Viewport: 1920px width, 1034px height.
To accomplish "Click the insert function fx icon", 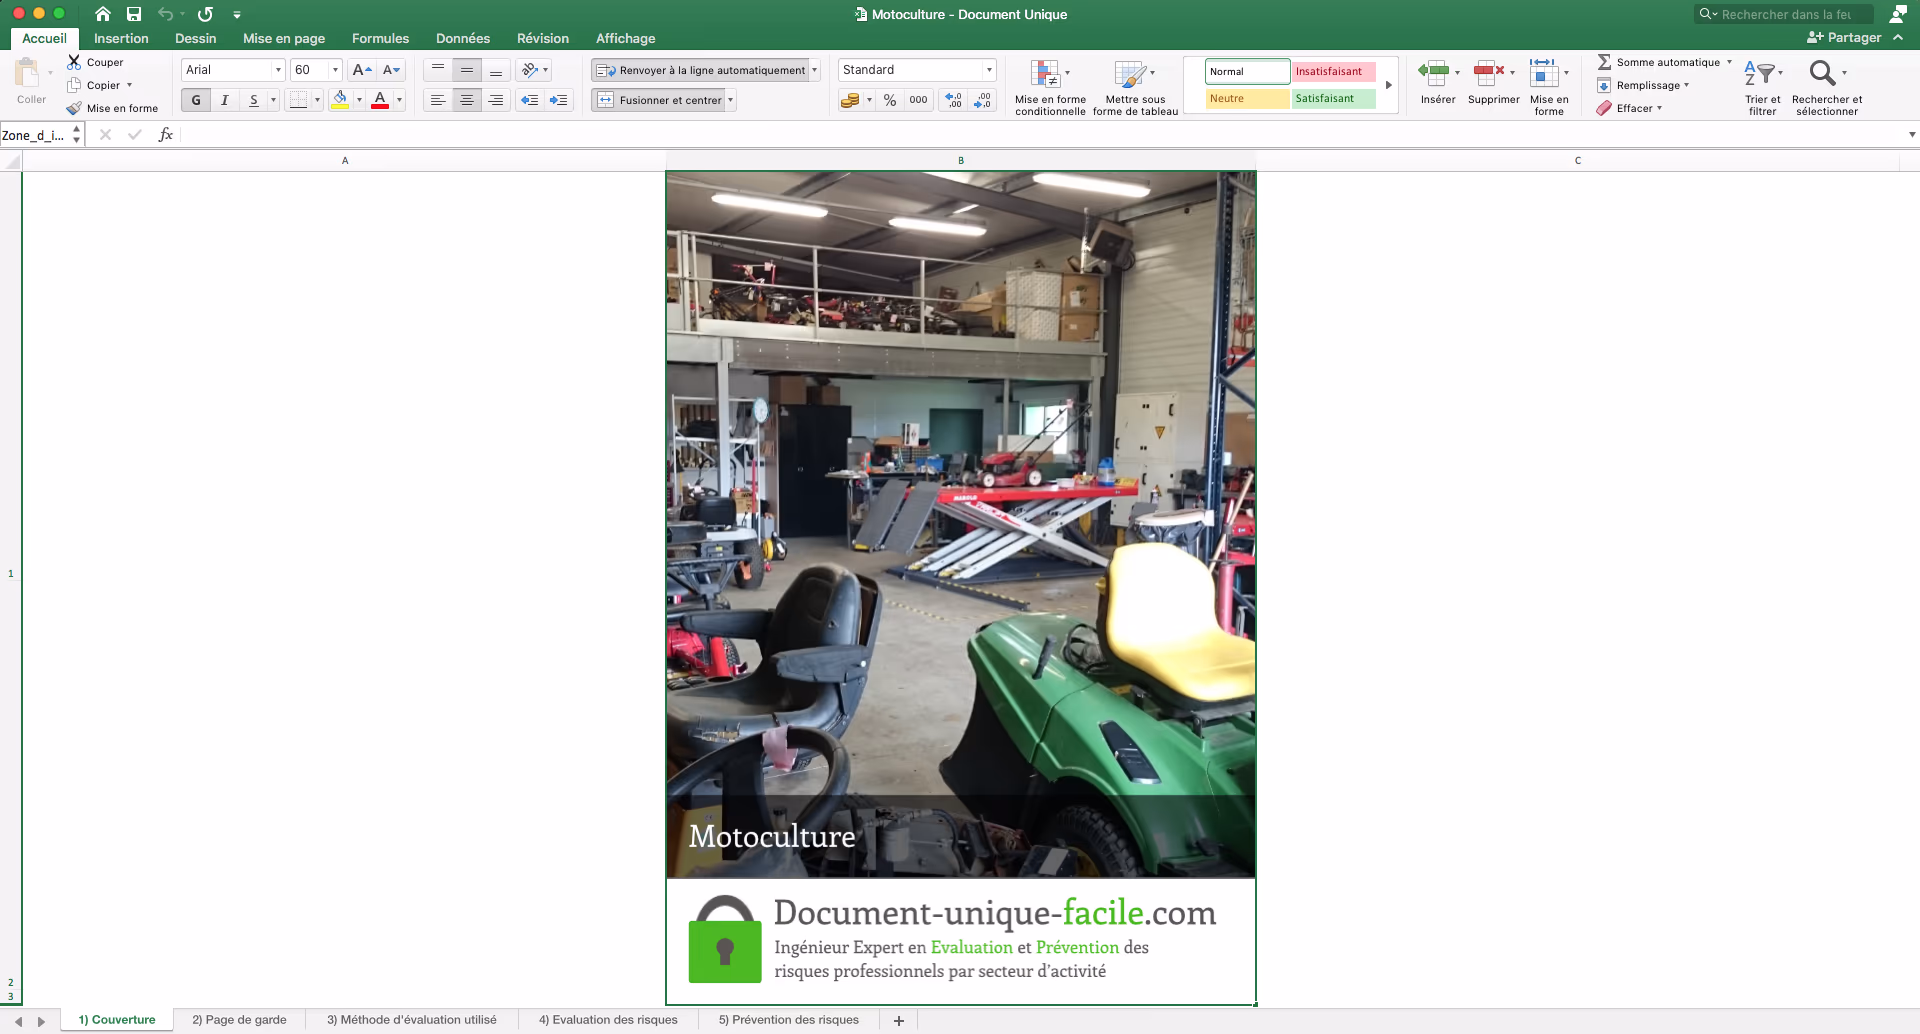I will click(x=166, y=135).
